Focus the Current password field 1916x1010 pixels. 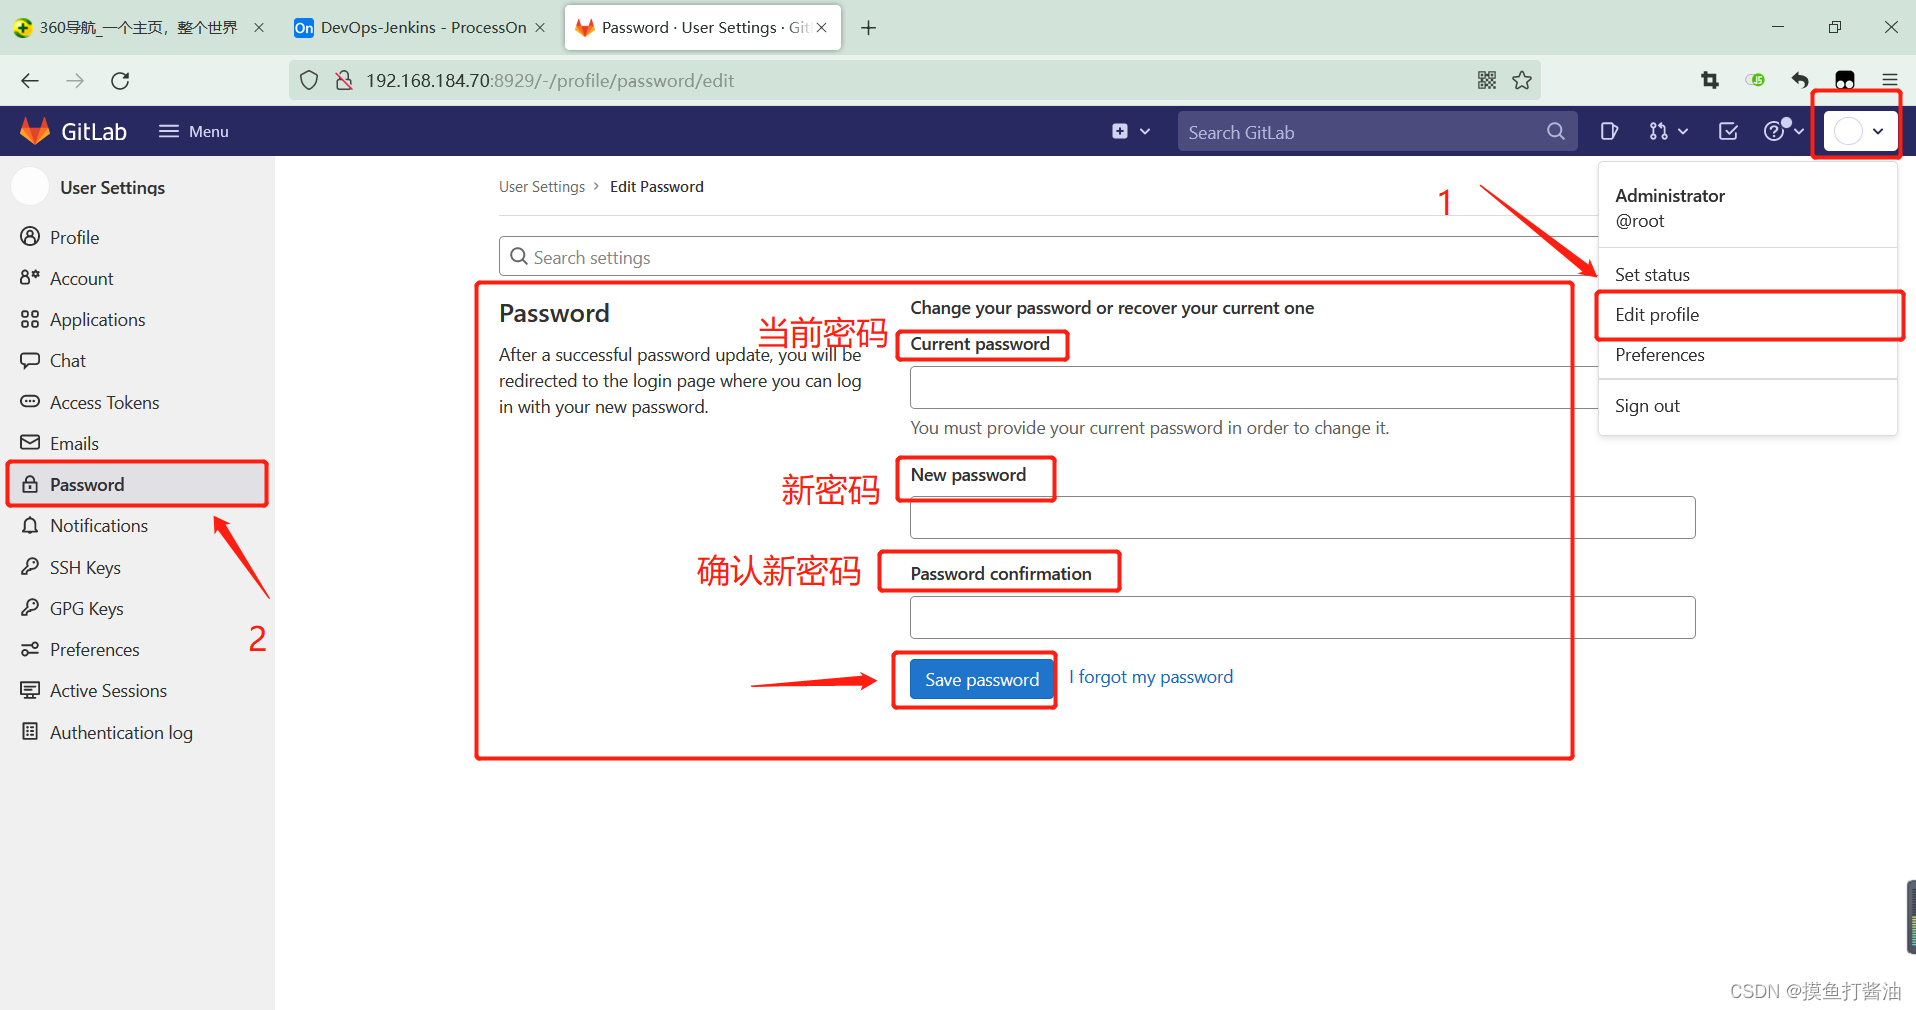[x=1254, y=387]
